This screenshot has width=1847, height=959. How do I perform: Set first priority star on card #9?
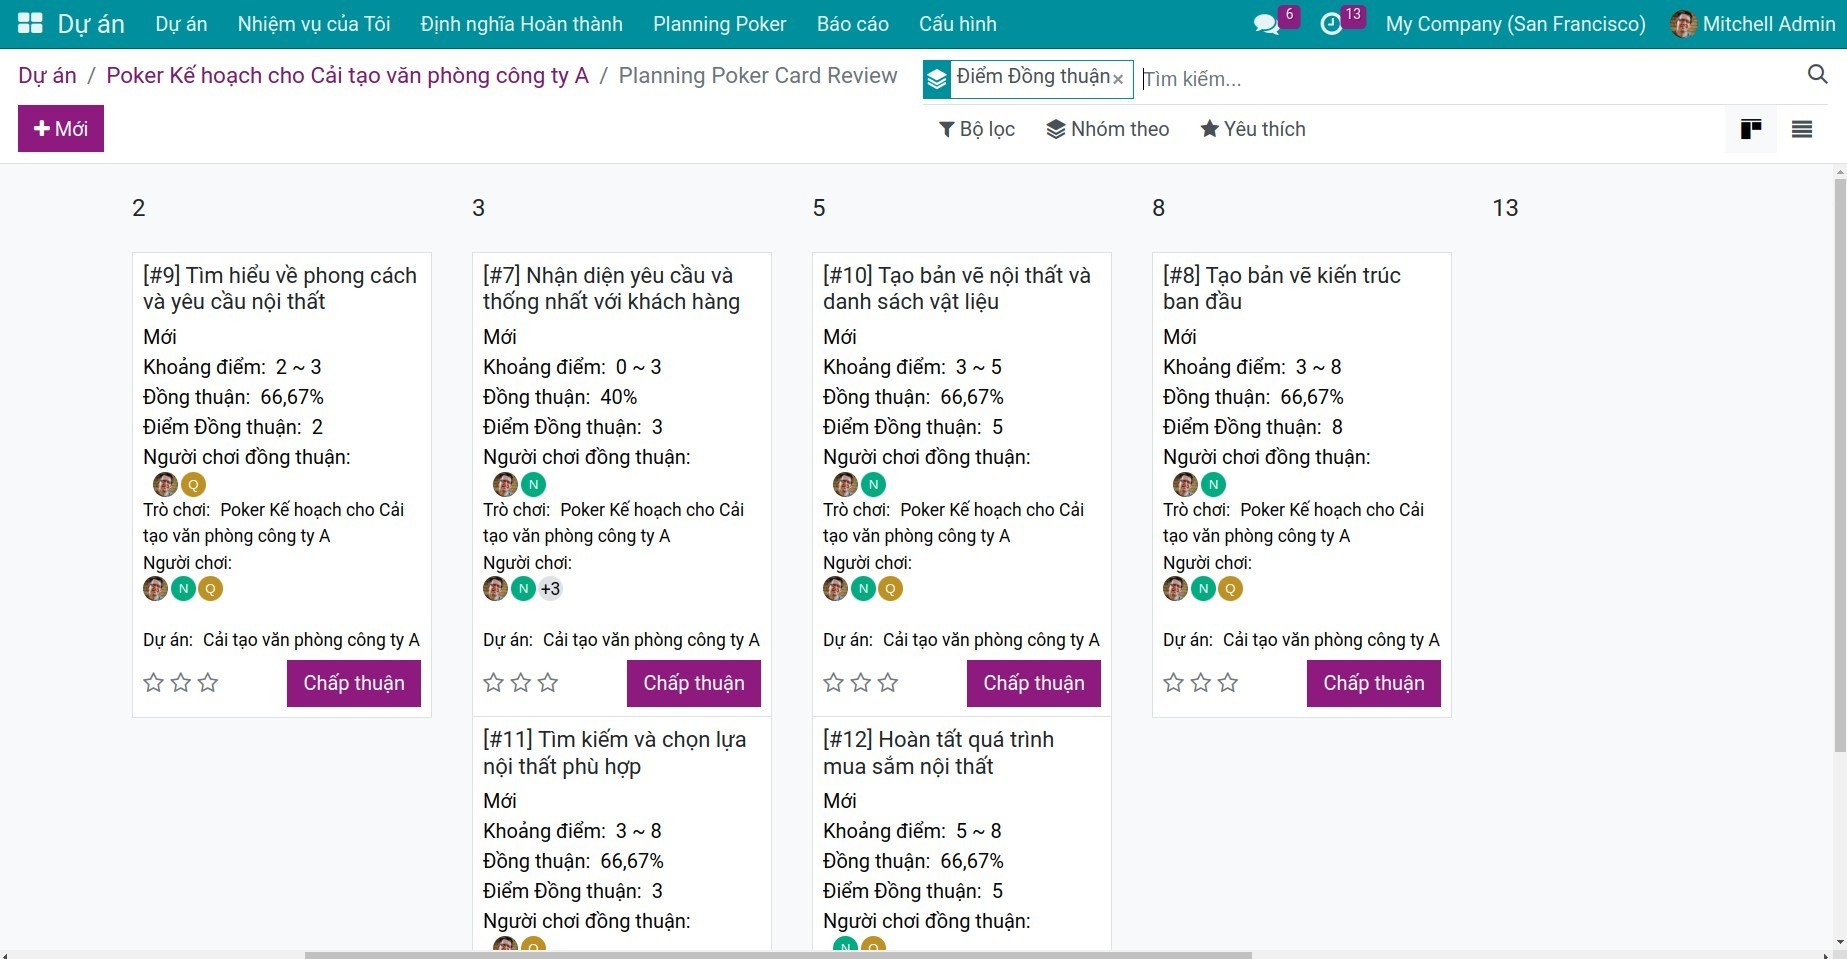[153, 683]
